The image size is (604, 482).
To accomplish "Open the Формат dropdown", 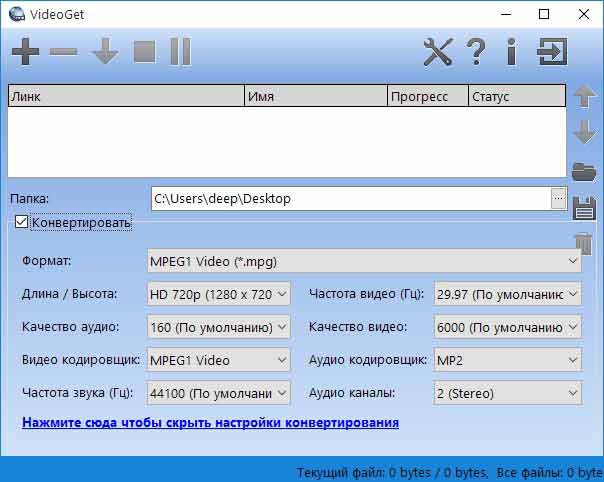I will click(x=364, y=261).
